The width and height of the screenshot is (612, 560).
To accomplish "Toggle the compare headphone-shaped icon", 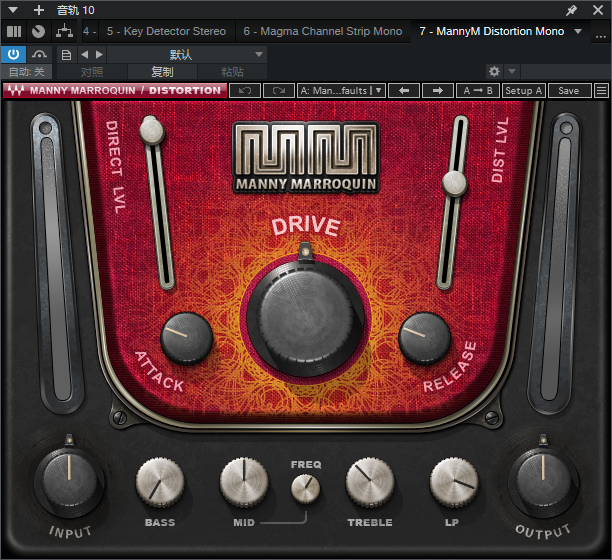I will (x=39, y=54).
